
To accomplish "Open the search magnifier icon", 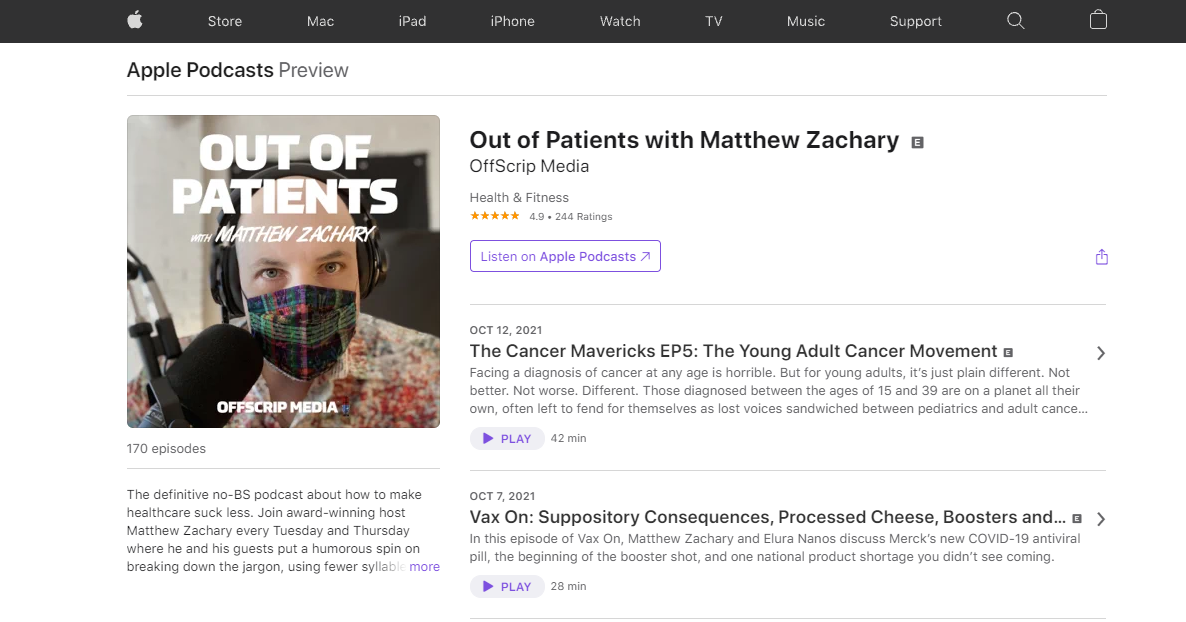I will tap(1016, 21).
